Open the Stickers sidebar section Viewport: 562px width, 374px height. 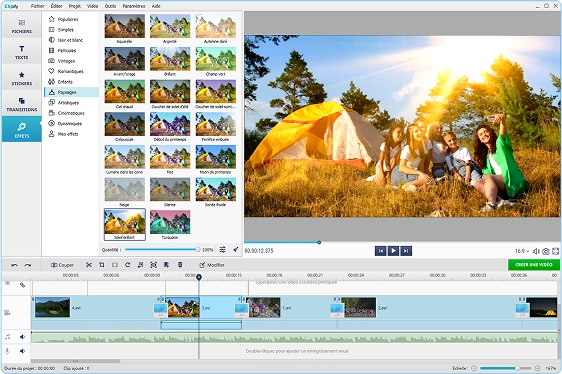click(x=22, y=79)
